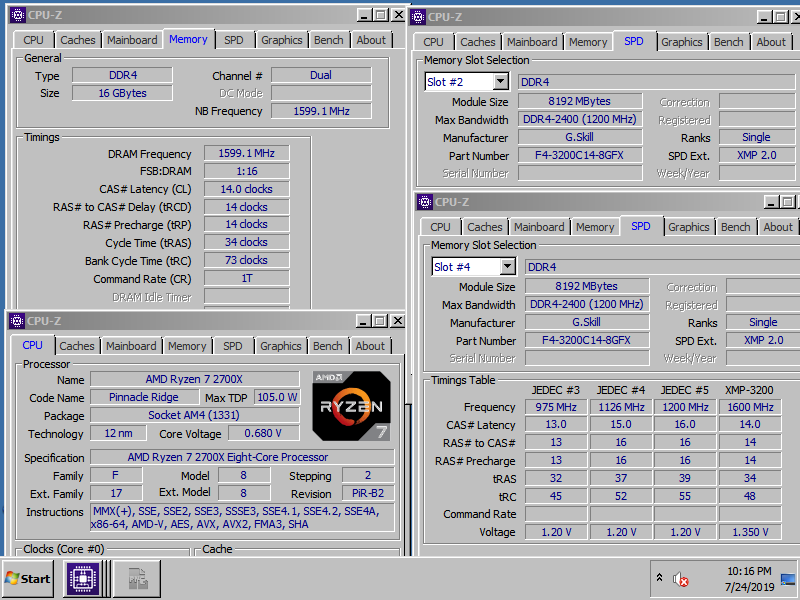Click the CPU-Z taskbar icon

click(83, 579)
